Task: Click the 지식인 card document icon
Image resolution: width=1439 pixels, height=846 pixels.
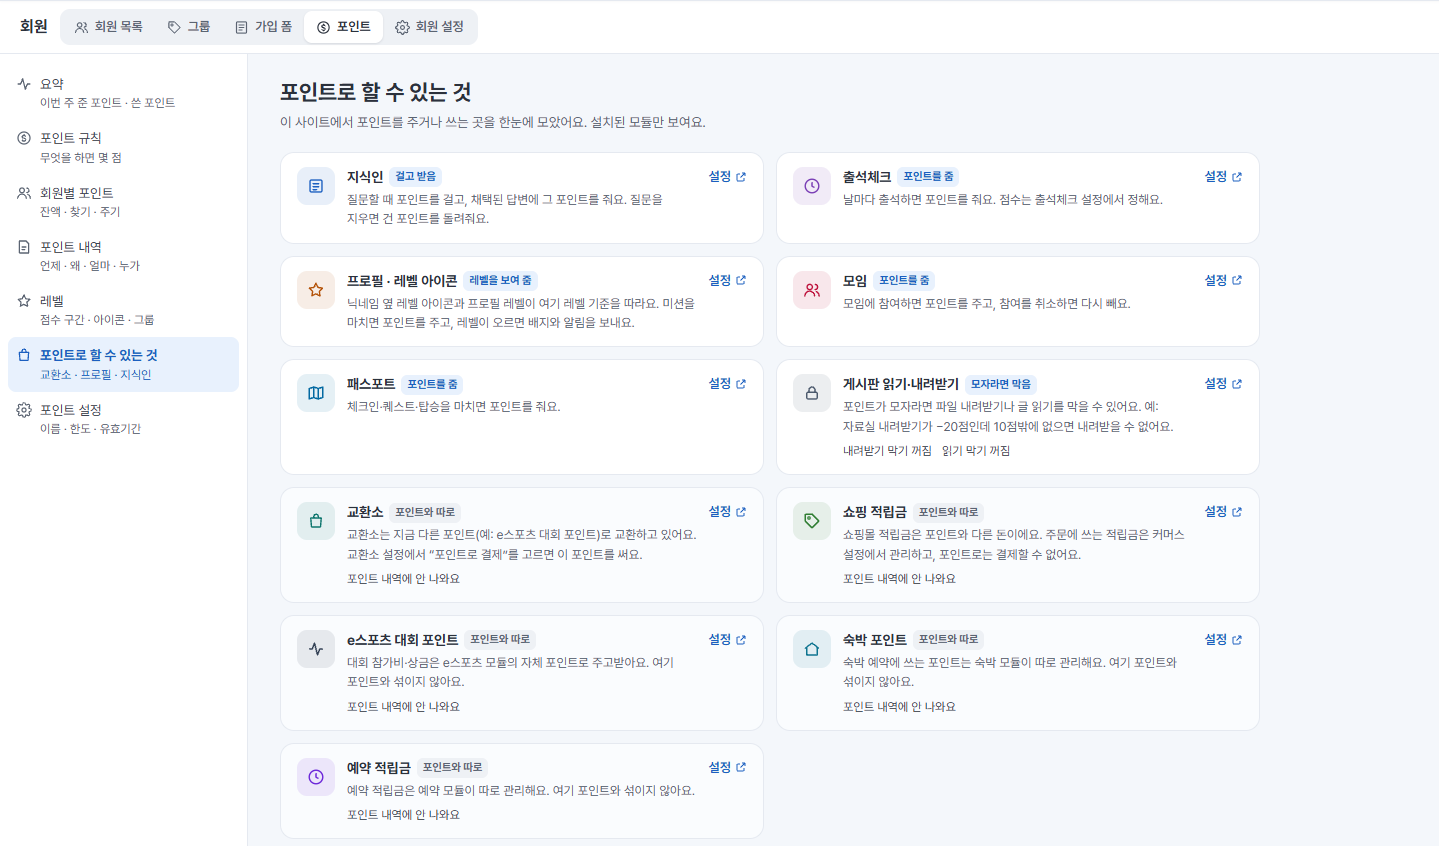Action: point(316,186)
